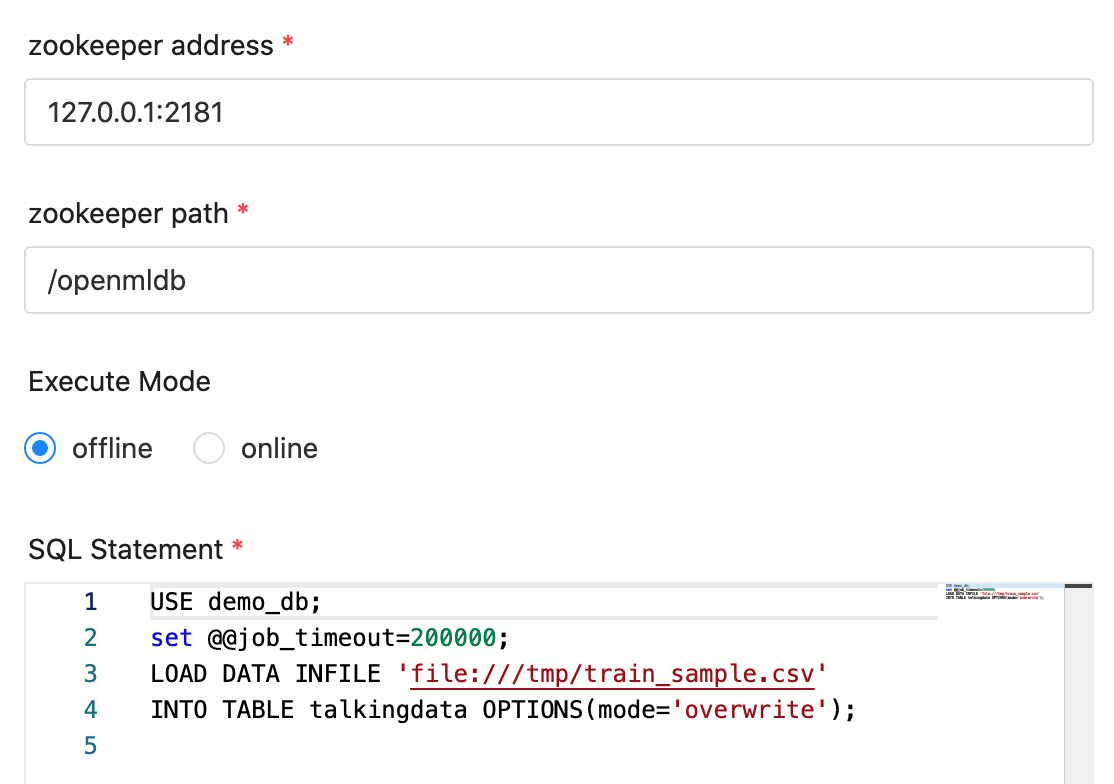Click the Execute Mode section label
The width and height of the screenshot is (1114, 784).
coord(119,381)
